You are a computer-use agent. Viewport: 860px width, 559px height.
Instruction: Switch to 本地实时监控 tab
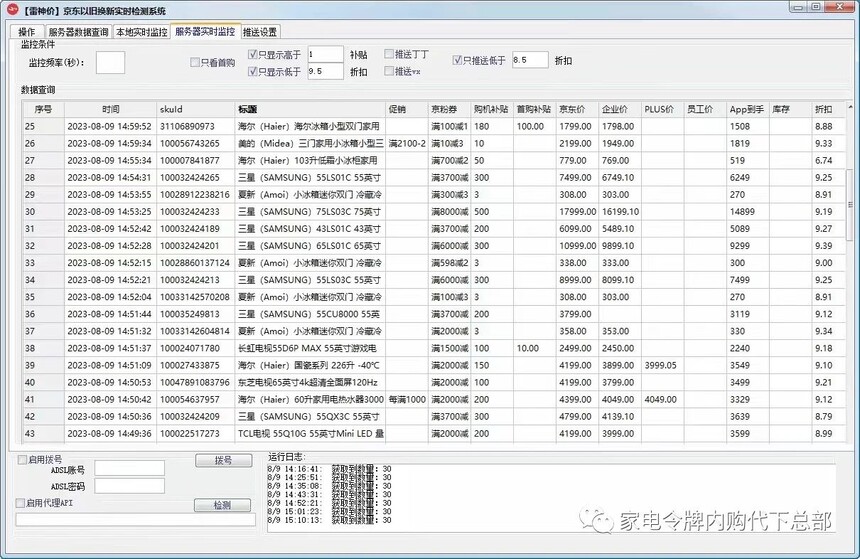click(142, 32)
